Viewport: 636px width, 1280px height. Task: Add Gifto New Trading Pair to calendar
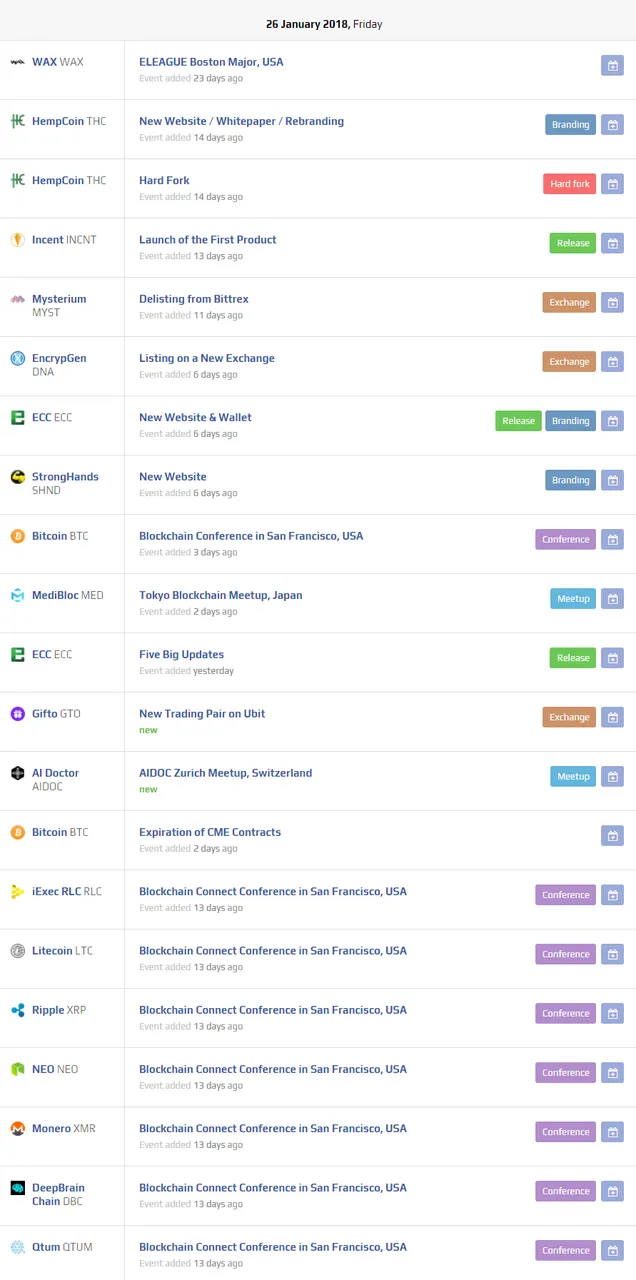point(612,717)
